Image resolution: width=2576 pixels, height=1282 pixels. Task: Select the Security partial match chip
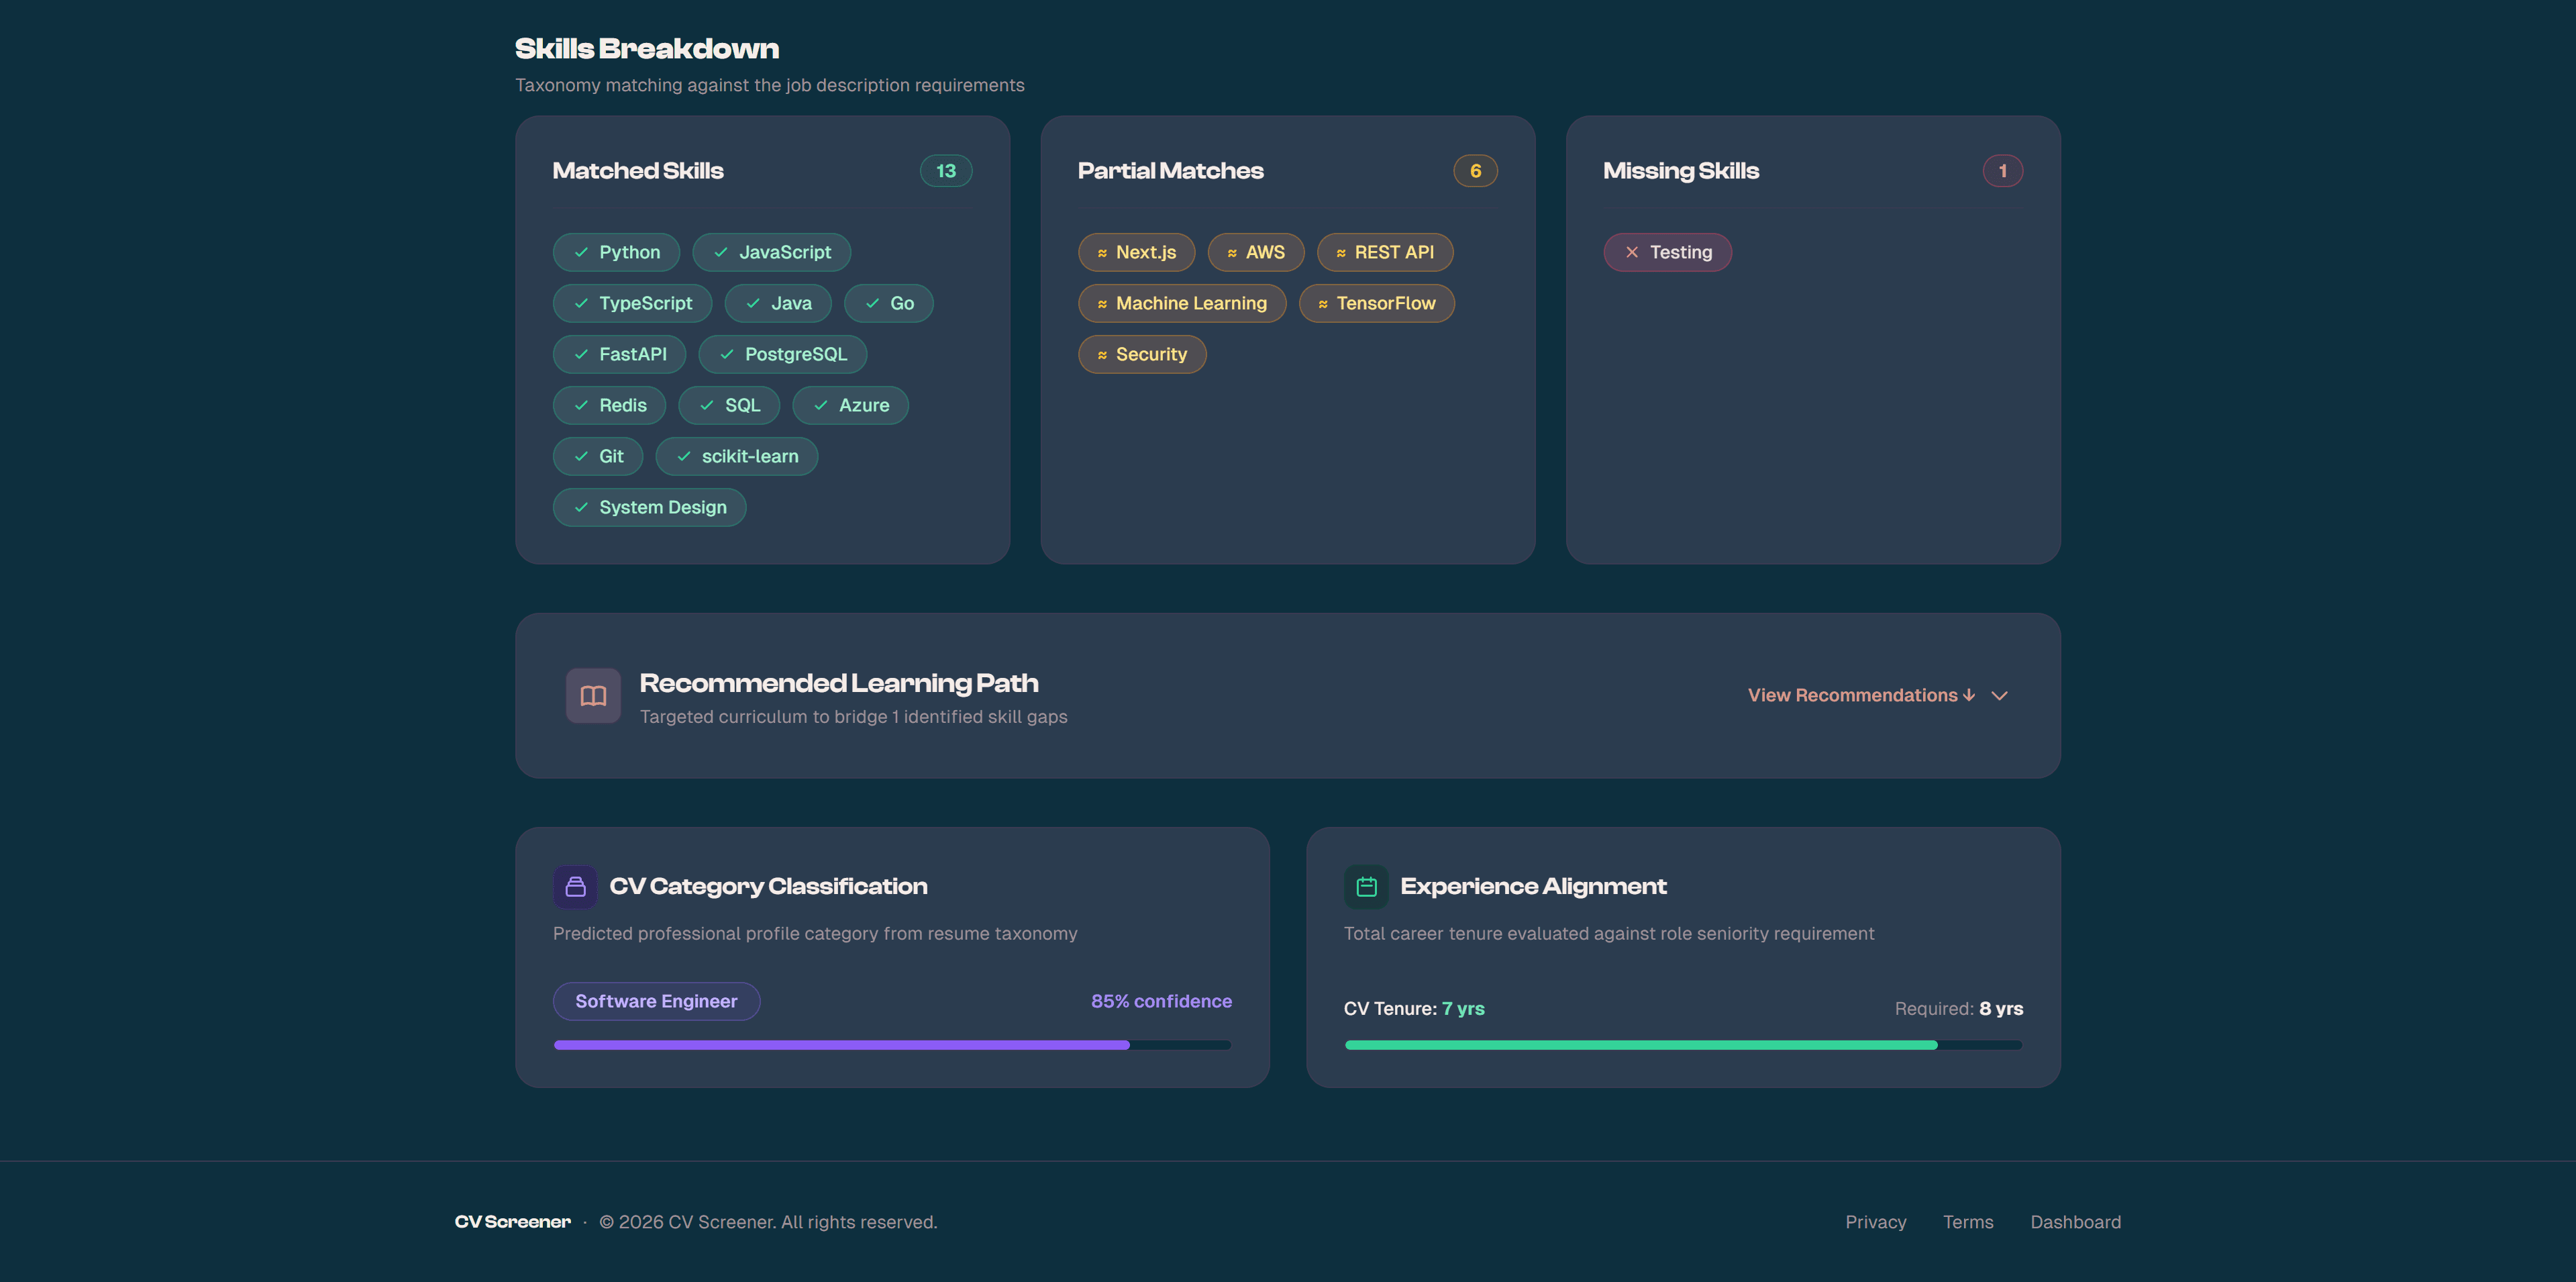click(x=1142, y=354)
